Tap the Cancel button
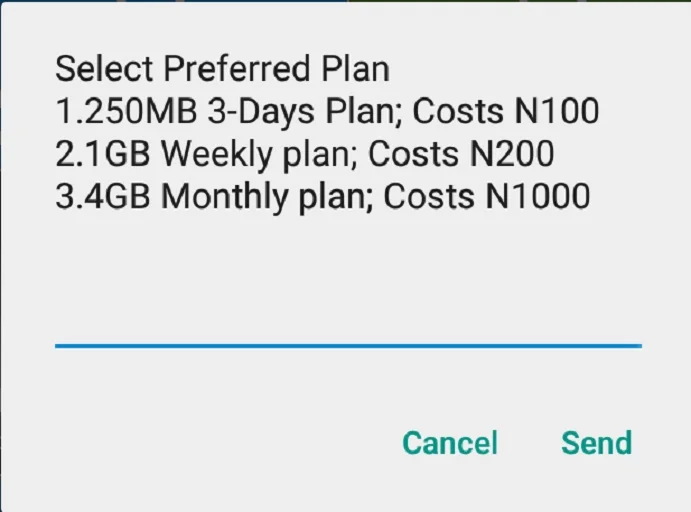Screen dimensions: 691x512 [450, 443]
